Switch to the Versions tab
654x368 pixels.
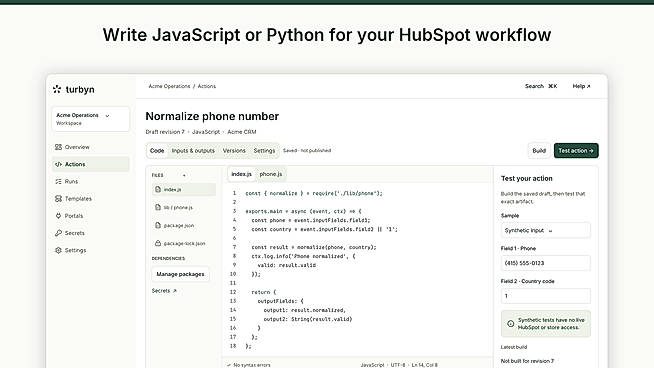[x=234, y=151]
